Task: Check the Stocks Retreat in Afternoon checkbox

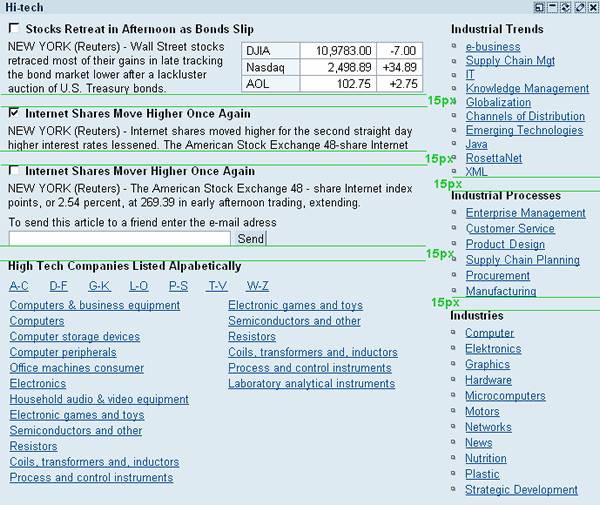Action: [x=14, y=29]
